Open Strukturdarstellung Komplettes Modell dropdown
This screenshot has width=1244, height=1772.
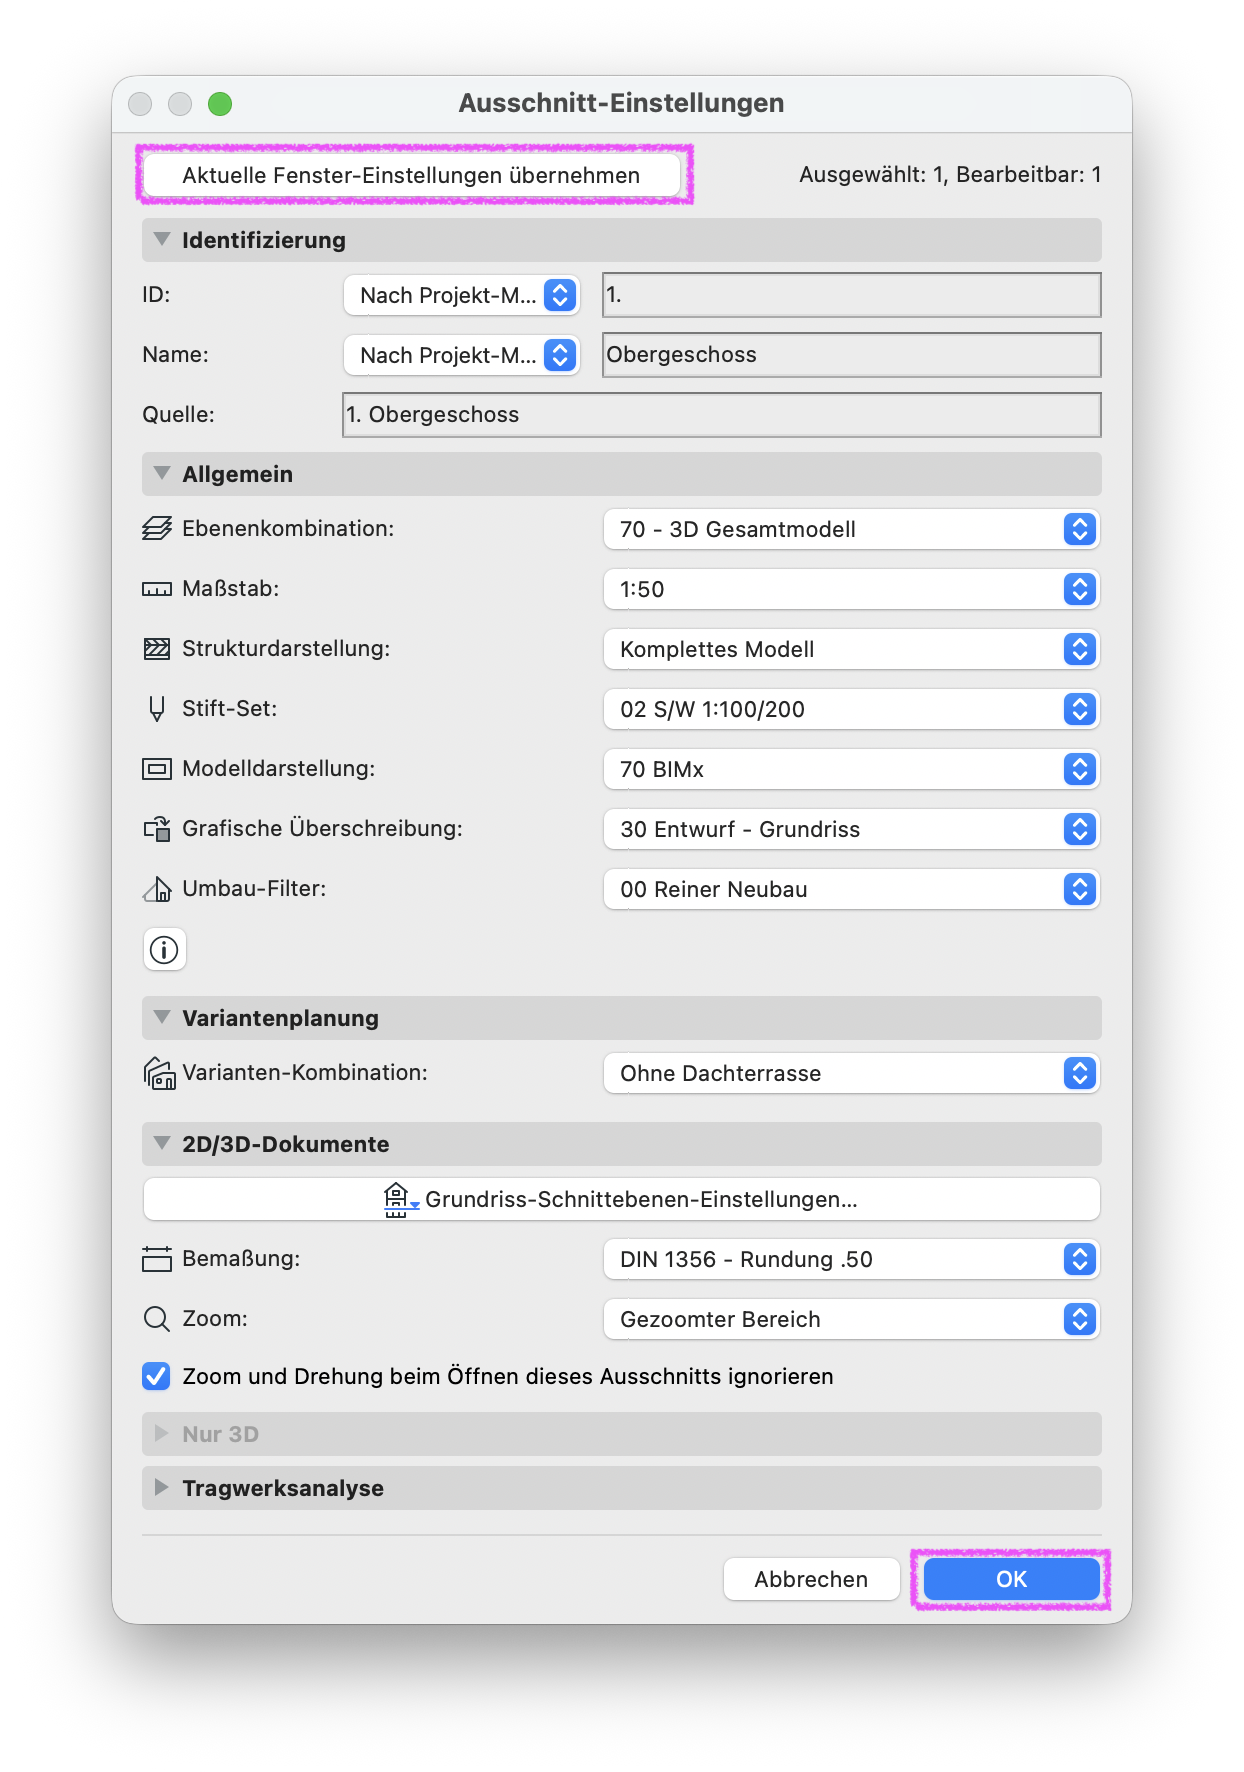tap(851, 649)
